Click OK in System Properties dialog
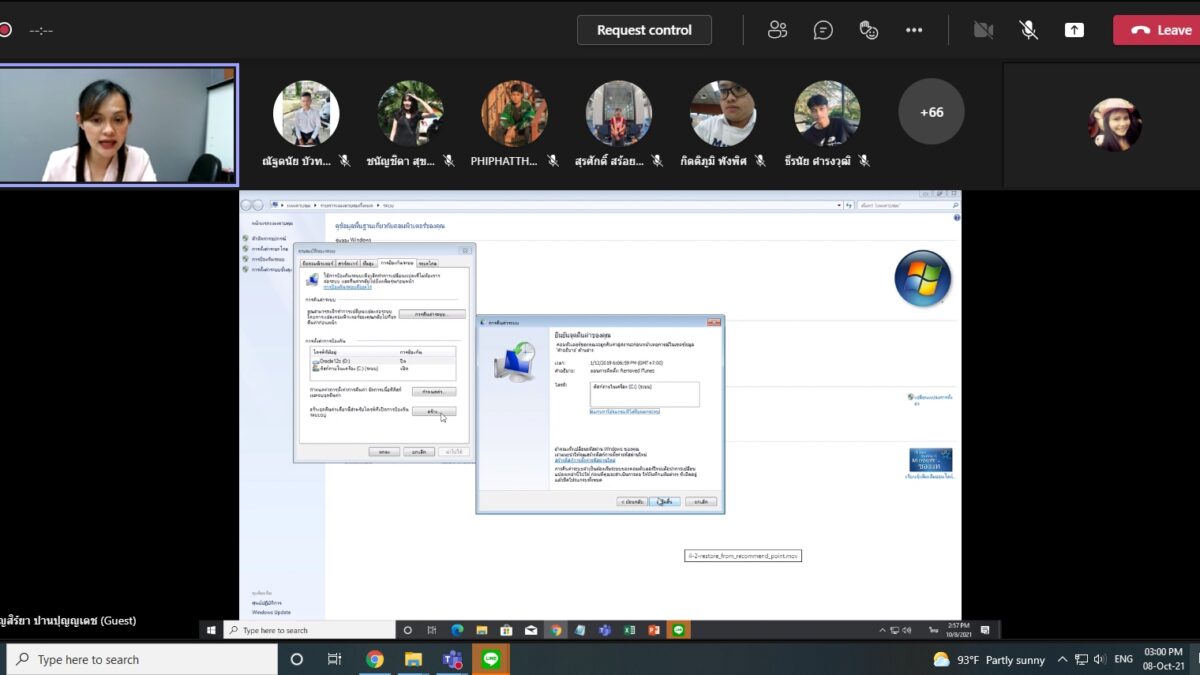Screen dimensions: 1200x675 coord(383,452)
